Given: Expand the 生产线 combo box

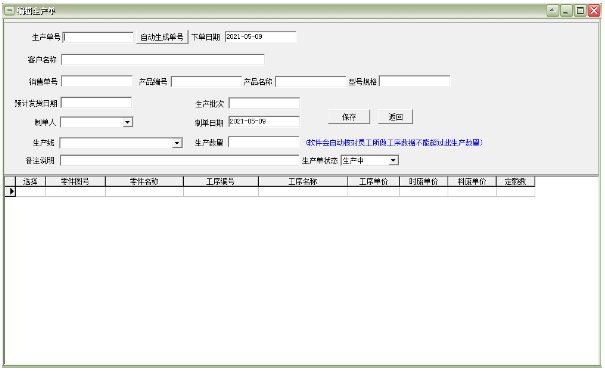Looking at the screenshot, I should (x=177, y=143).
